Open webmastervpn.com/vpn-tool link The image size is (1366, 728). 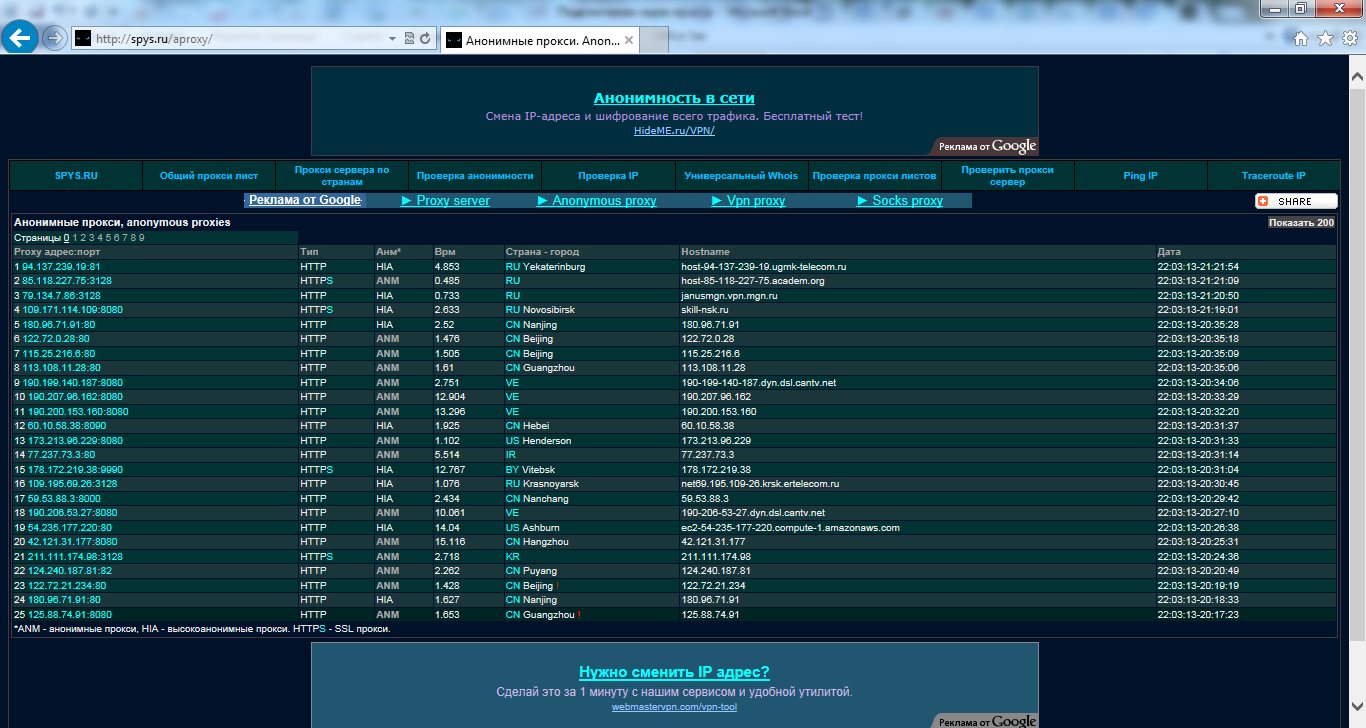point(674,707)
